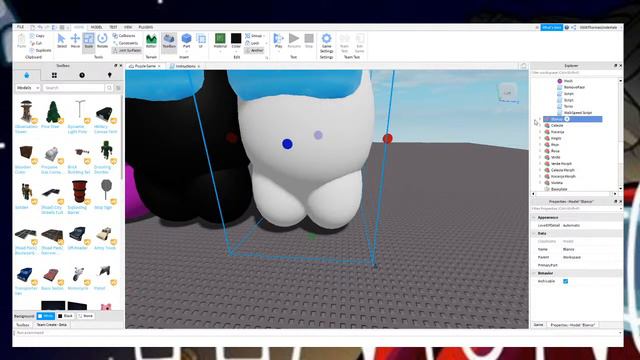Screen dimensions: 640x360
Task: Click the Stop test button
Action: click(x=309, y=41)
